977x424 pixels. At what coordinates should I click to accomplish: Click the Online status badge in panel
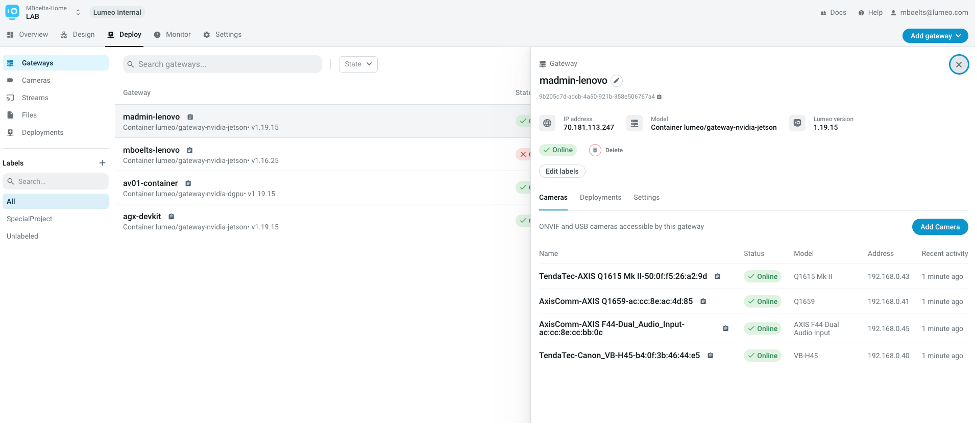point(558,150)
